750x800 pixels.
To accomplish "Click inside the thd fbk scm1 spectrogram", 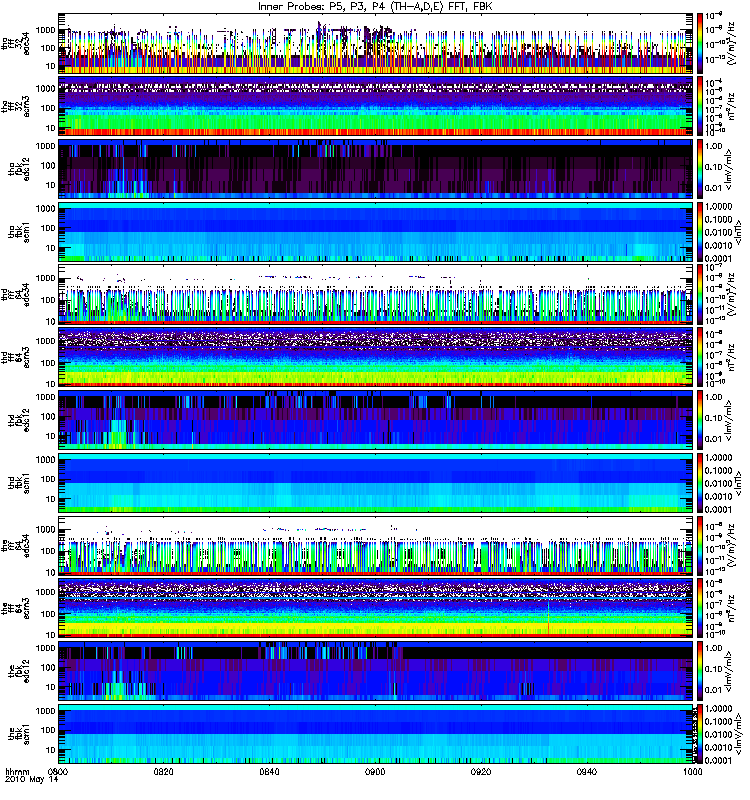I will point(375,483).
